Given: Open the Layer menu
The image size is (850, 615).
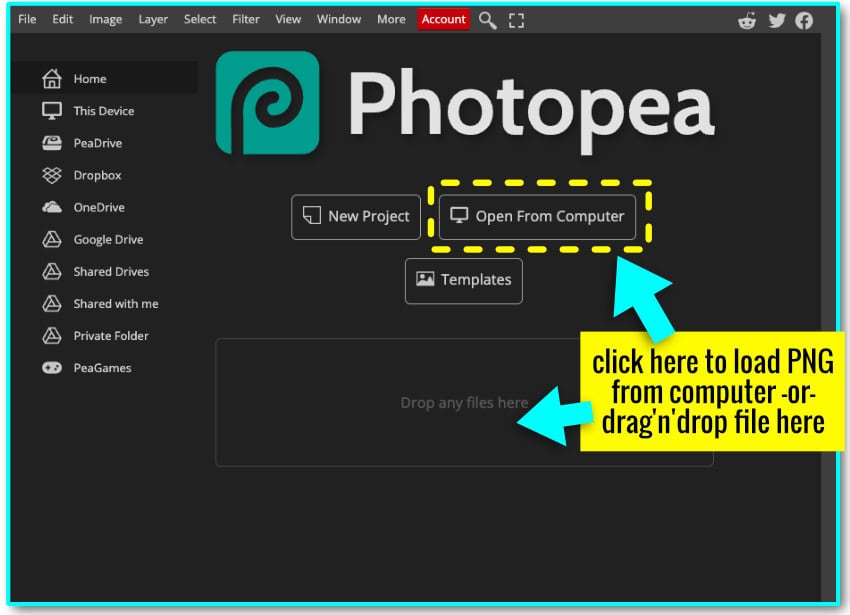Looking at the screenshot, I should [153, 20].
